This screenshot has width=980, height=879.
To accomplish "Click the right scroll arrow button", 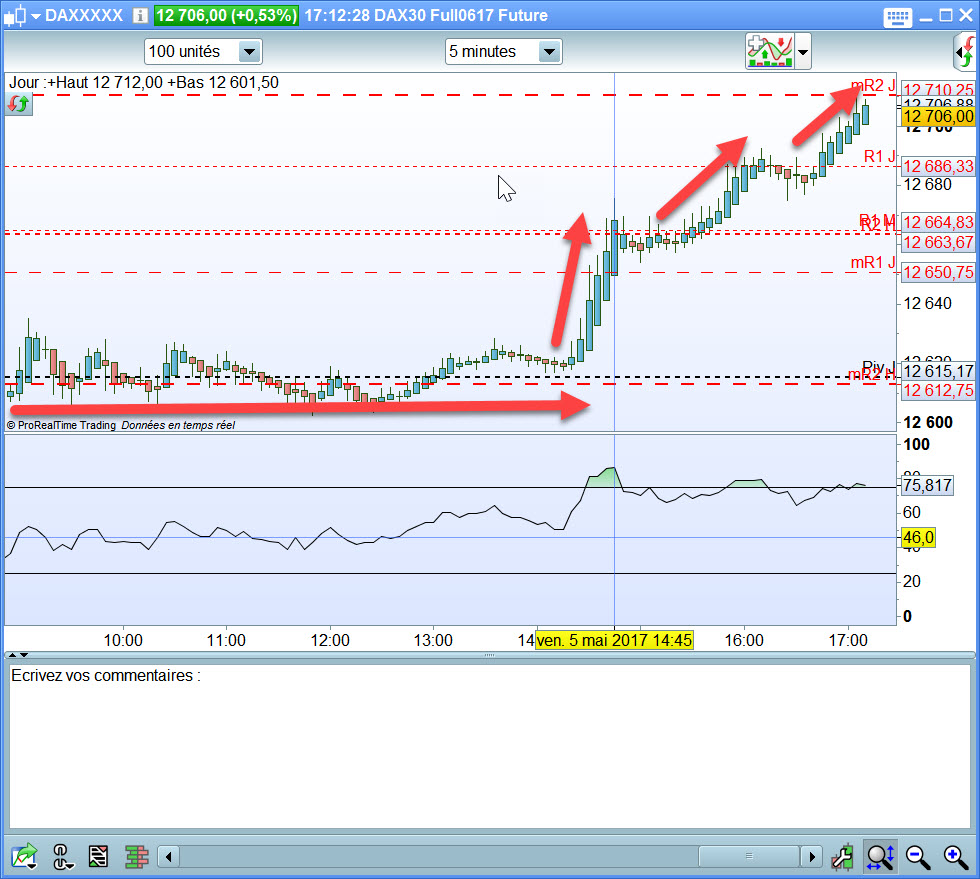I will 811,856.
